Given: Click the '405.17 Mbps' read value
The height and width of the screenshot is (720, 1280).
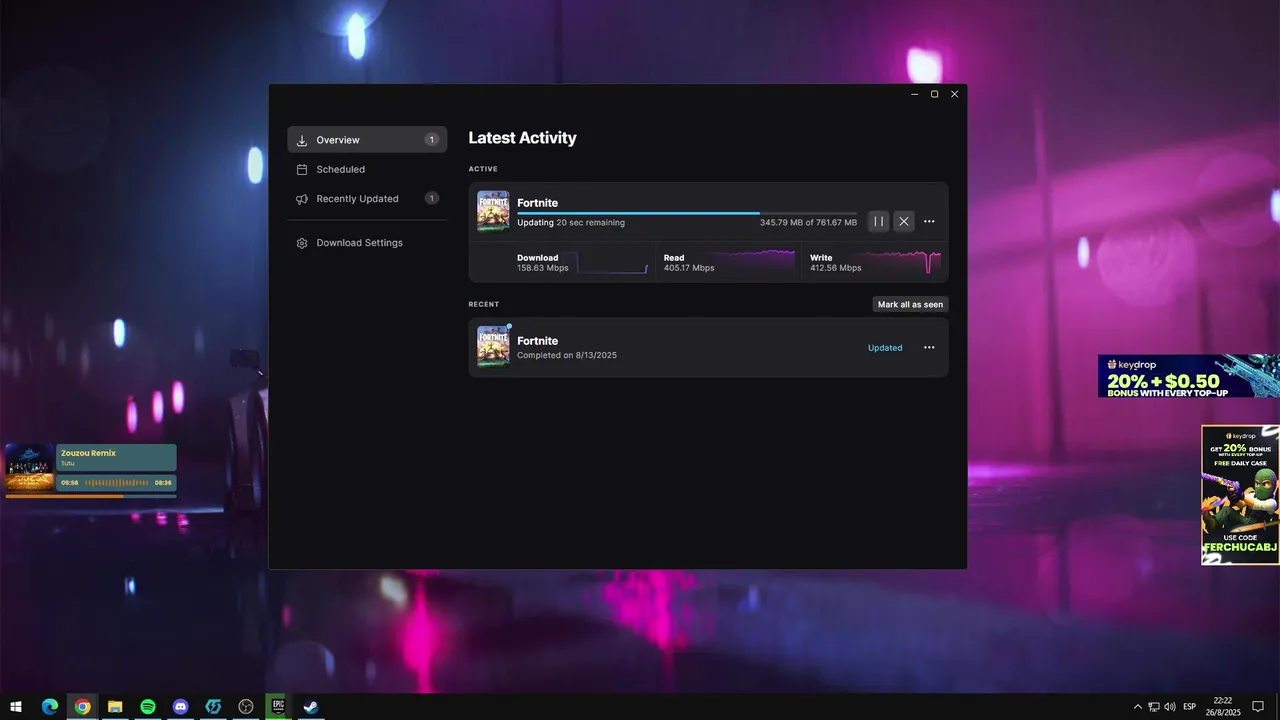Looking at the screenshot, I should point(689,268).
